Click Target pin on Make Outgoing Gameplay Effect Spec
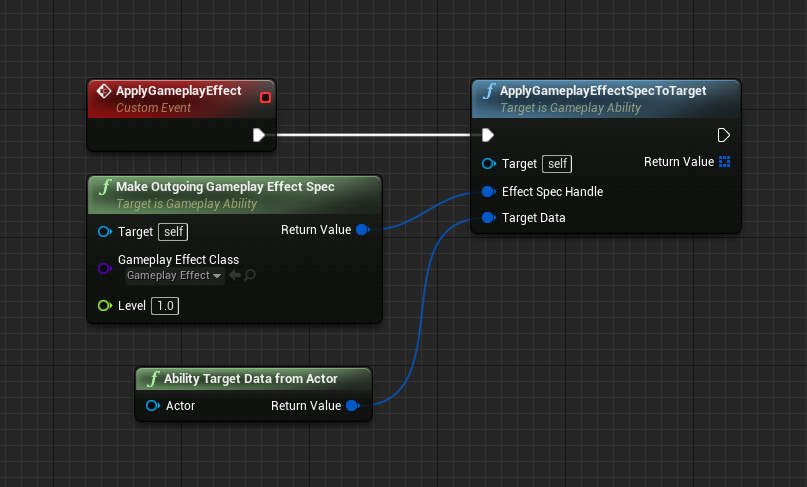 (104, 232)
